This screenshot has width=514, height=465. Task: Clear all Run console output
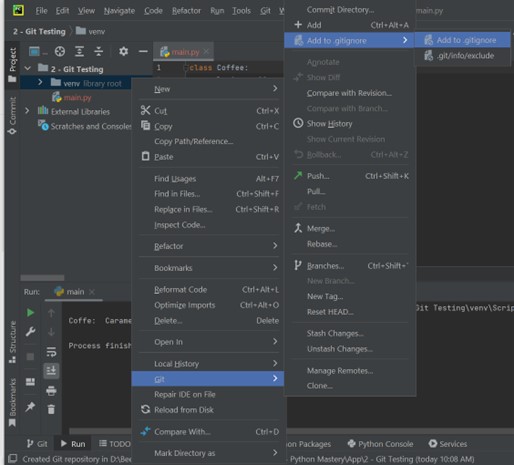(51, 409)
